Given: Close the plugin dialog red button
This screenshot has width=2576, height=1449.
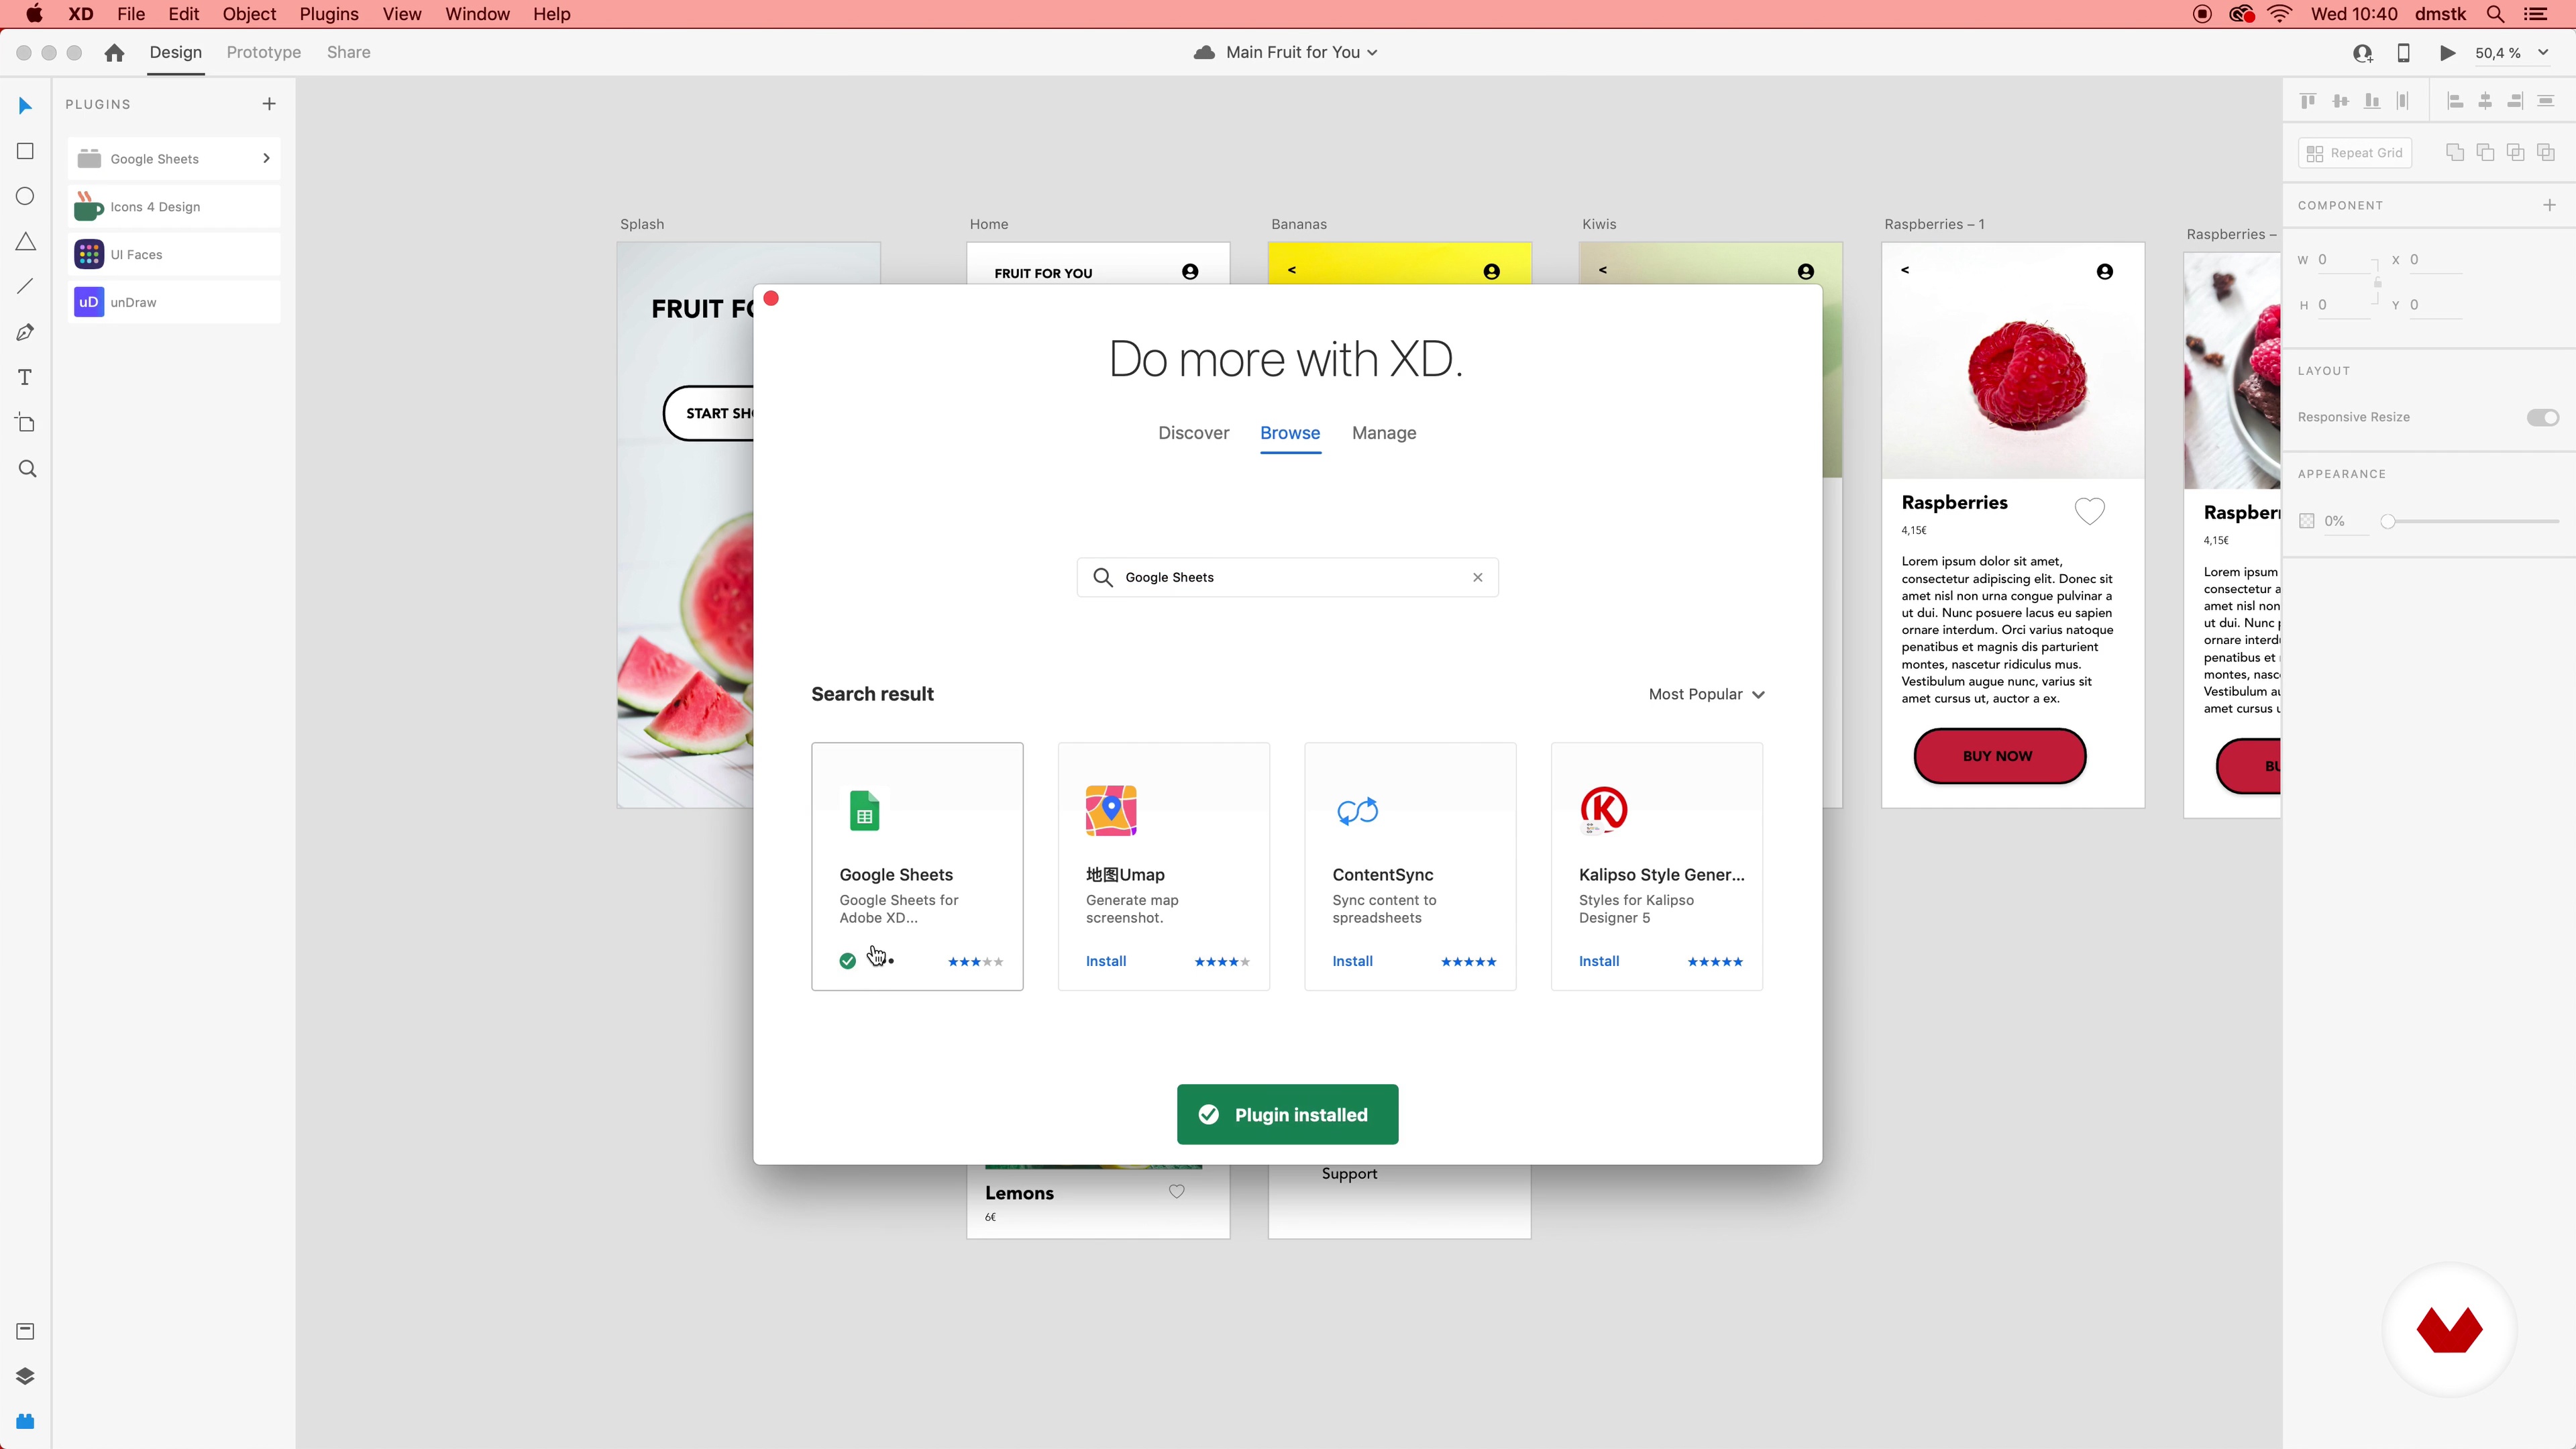Looking at the screenshot, I should [771, 298].
